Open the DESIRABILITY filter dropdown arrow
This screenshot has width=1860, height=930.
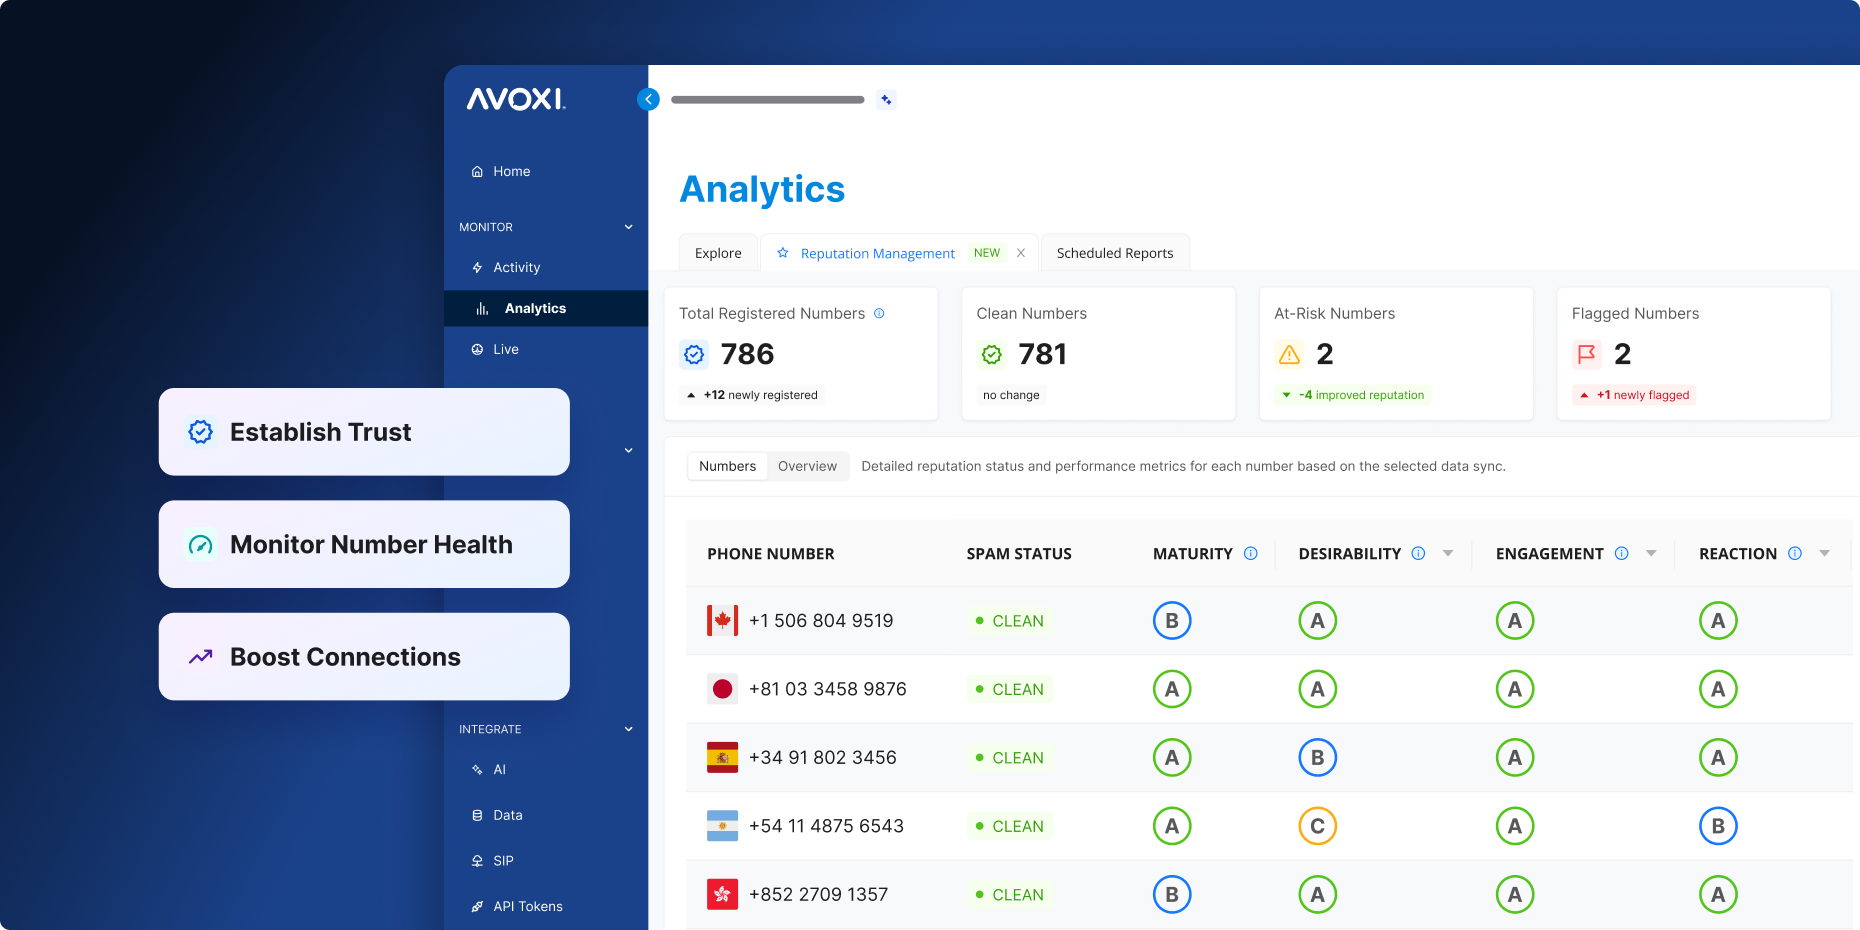tap(1448, 553)
